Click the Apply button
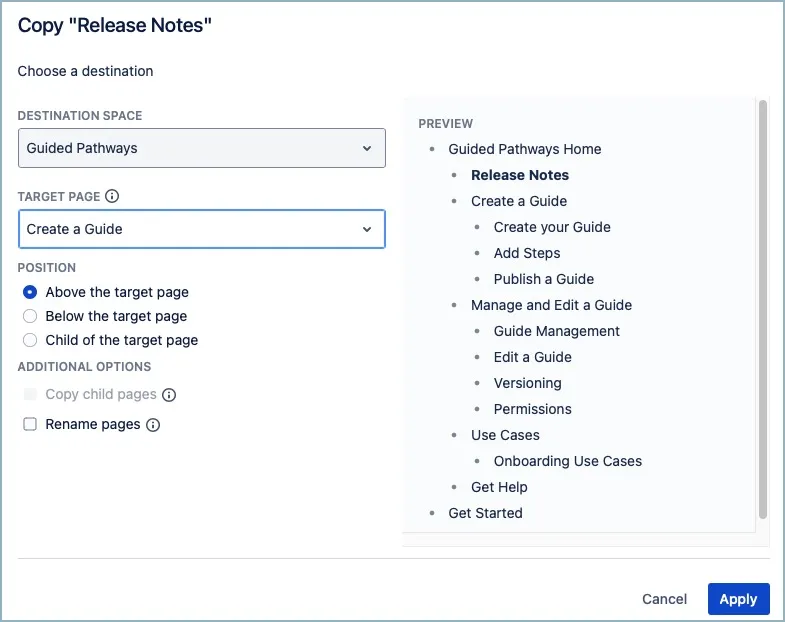This screenshot has height=622, width=785. coord(738,599)
